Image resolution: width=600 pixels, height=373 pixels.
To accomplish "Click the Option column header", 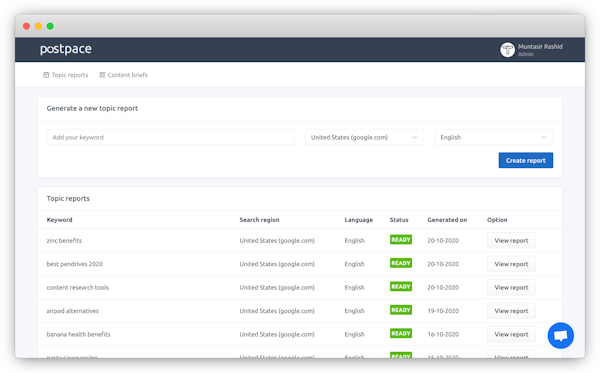I will [497, 220].
